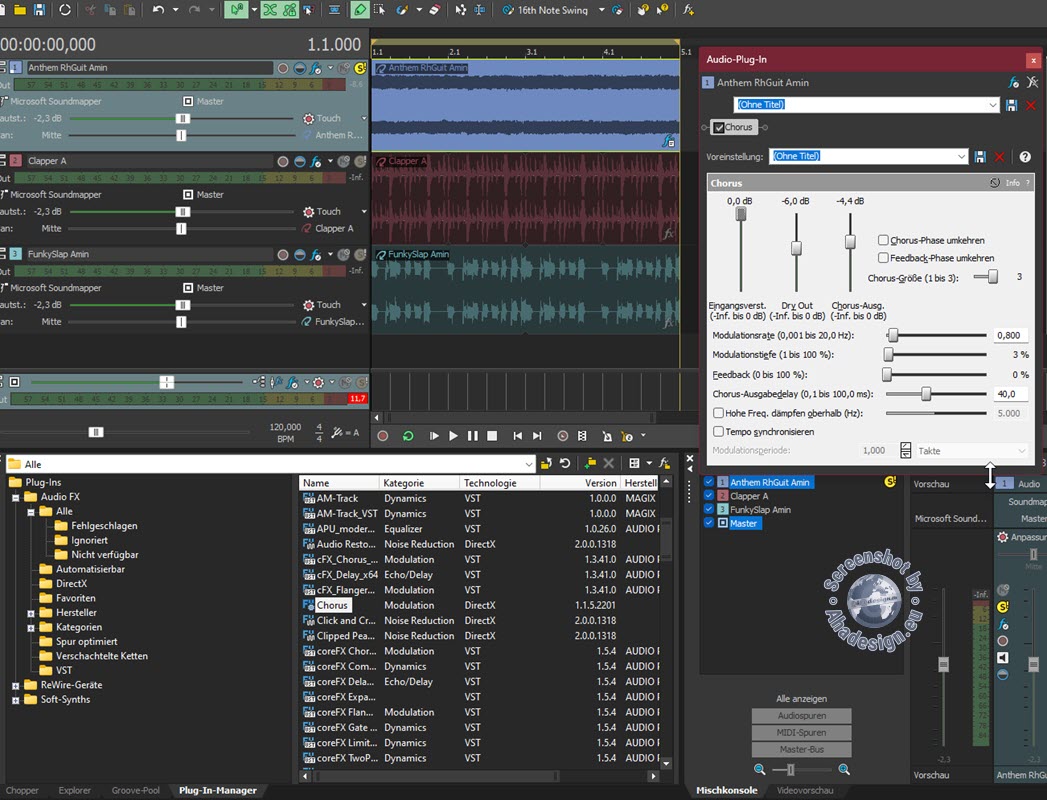This screenshot has width=1047, height=800.
Task: Expand the Soft-Synths tree node
Action: point(15,700)
